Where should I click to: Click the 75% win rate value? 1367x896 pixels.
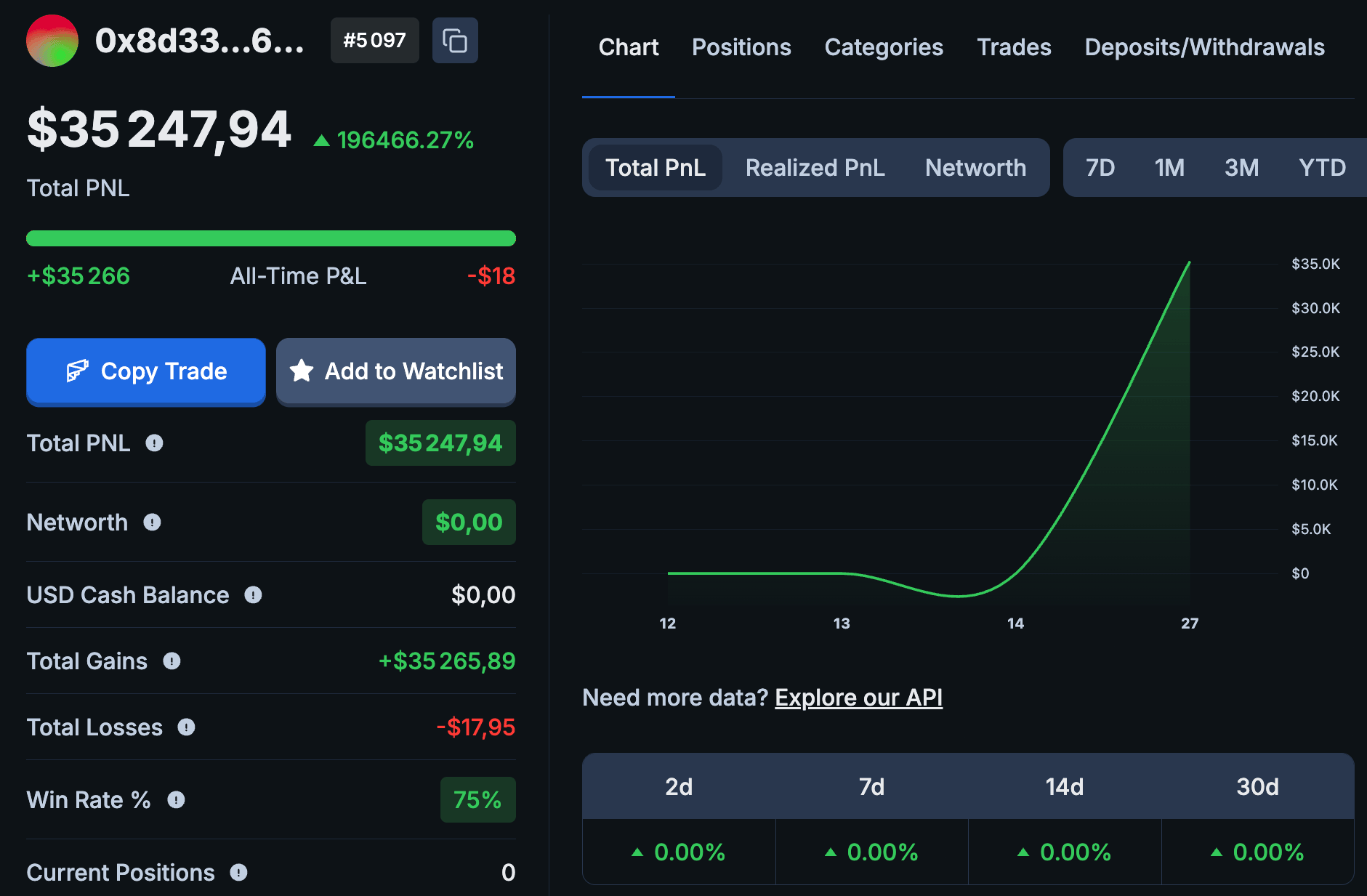(478, 800)
